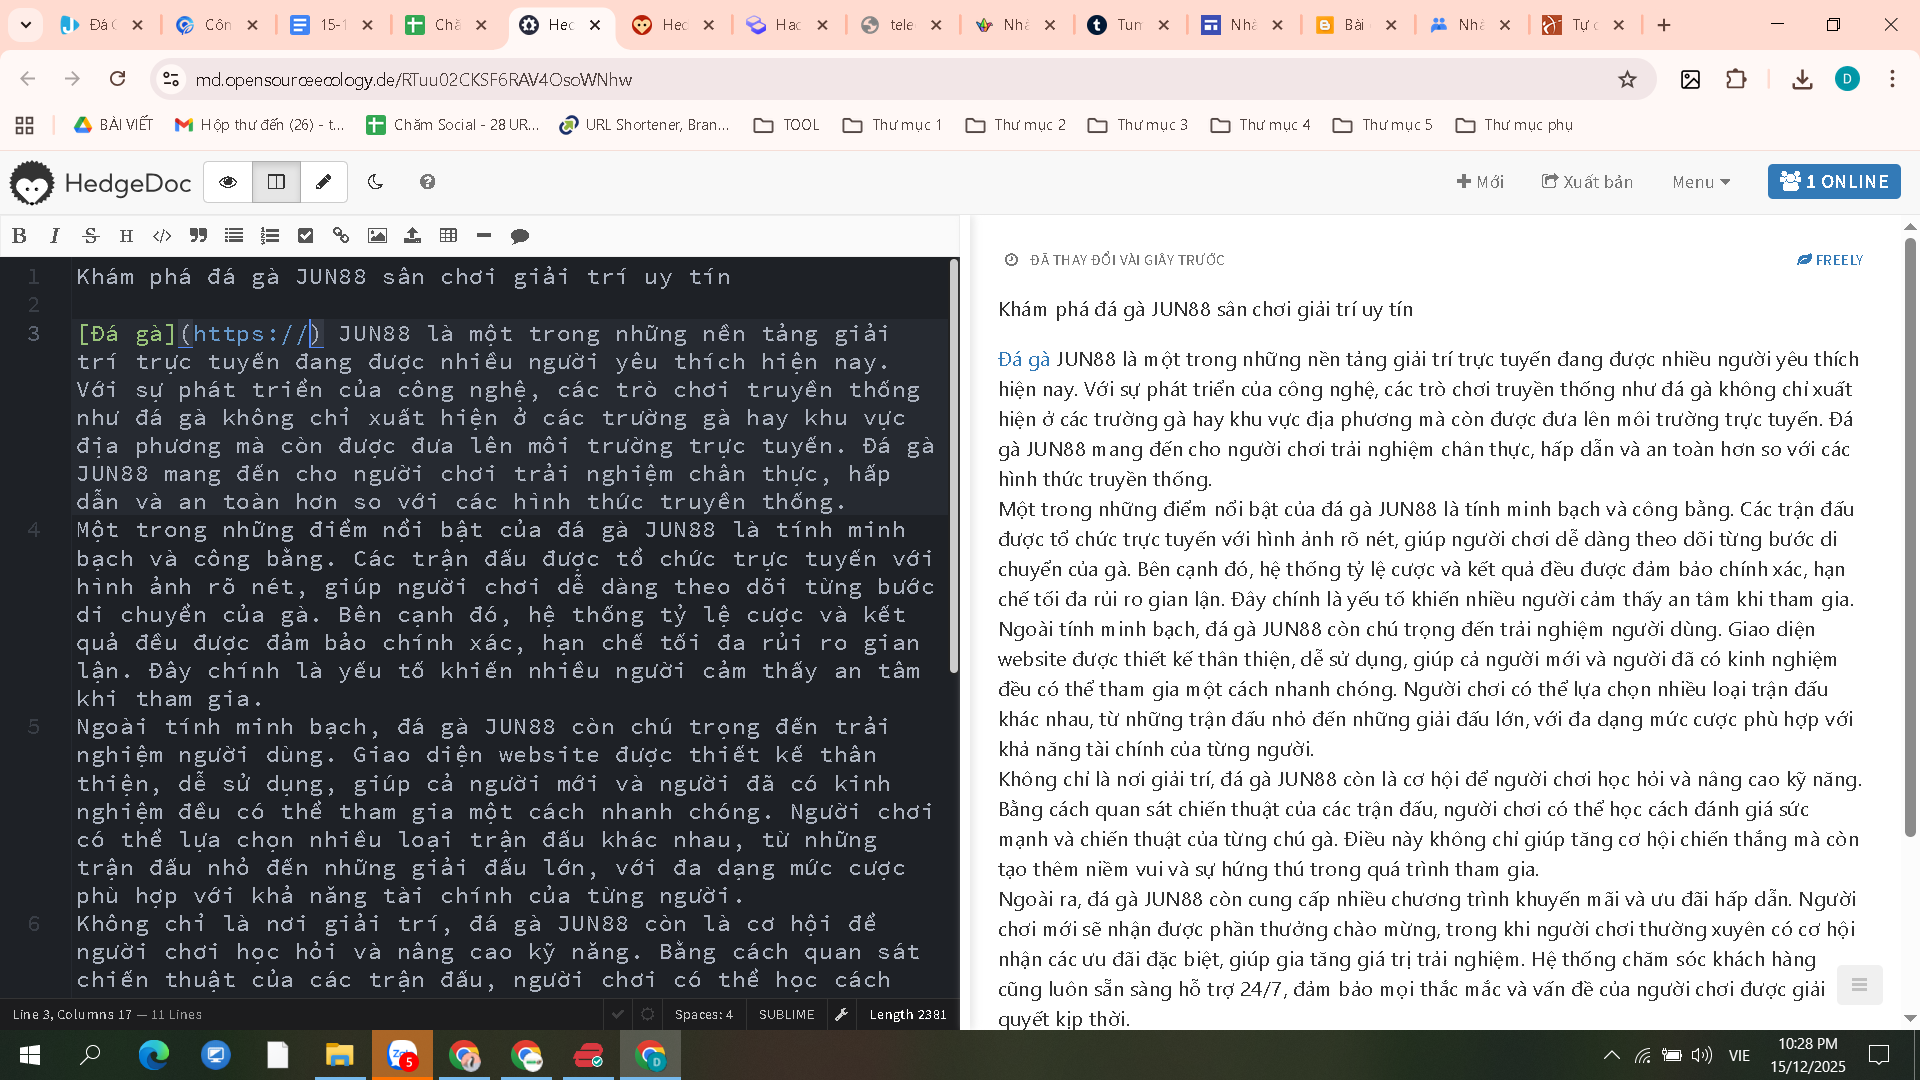Open the Xuất bản publish option

(x=1587, y=182)
